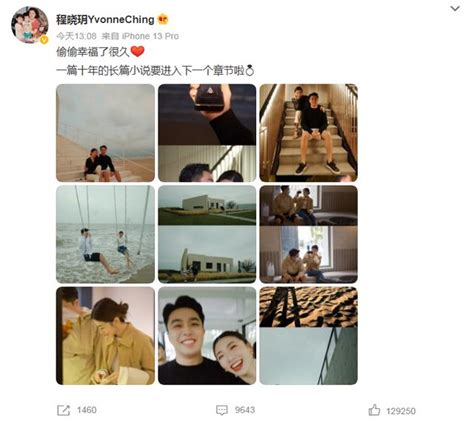Viewport: 474px width, 421px height.
Task: Click the iPhone 13 Pro source link
Action: [x=150, y=36]
